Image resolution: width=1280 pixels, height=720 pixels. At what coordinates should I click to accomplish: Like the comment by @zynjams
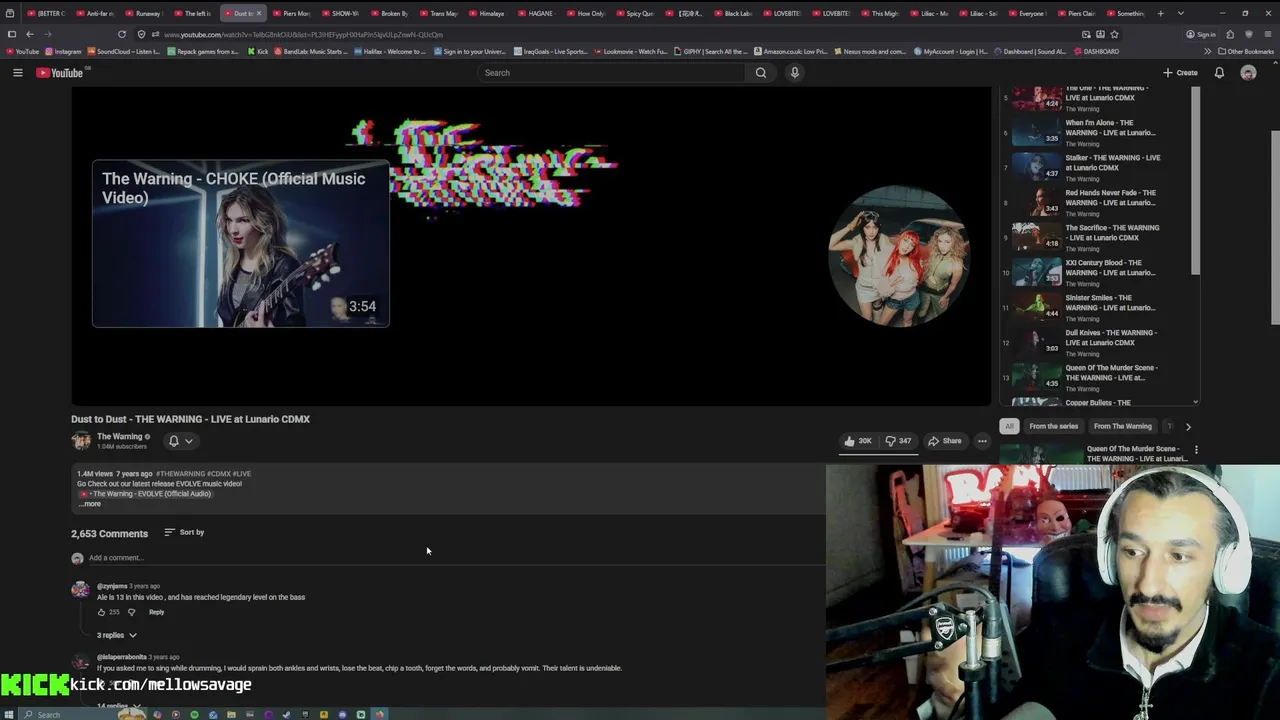point(101,612)
